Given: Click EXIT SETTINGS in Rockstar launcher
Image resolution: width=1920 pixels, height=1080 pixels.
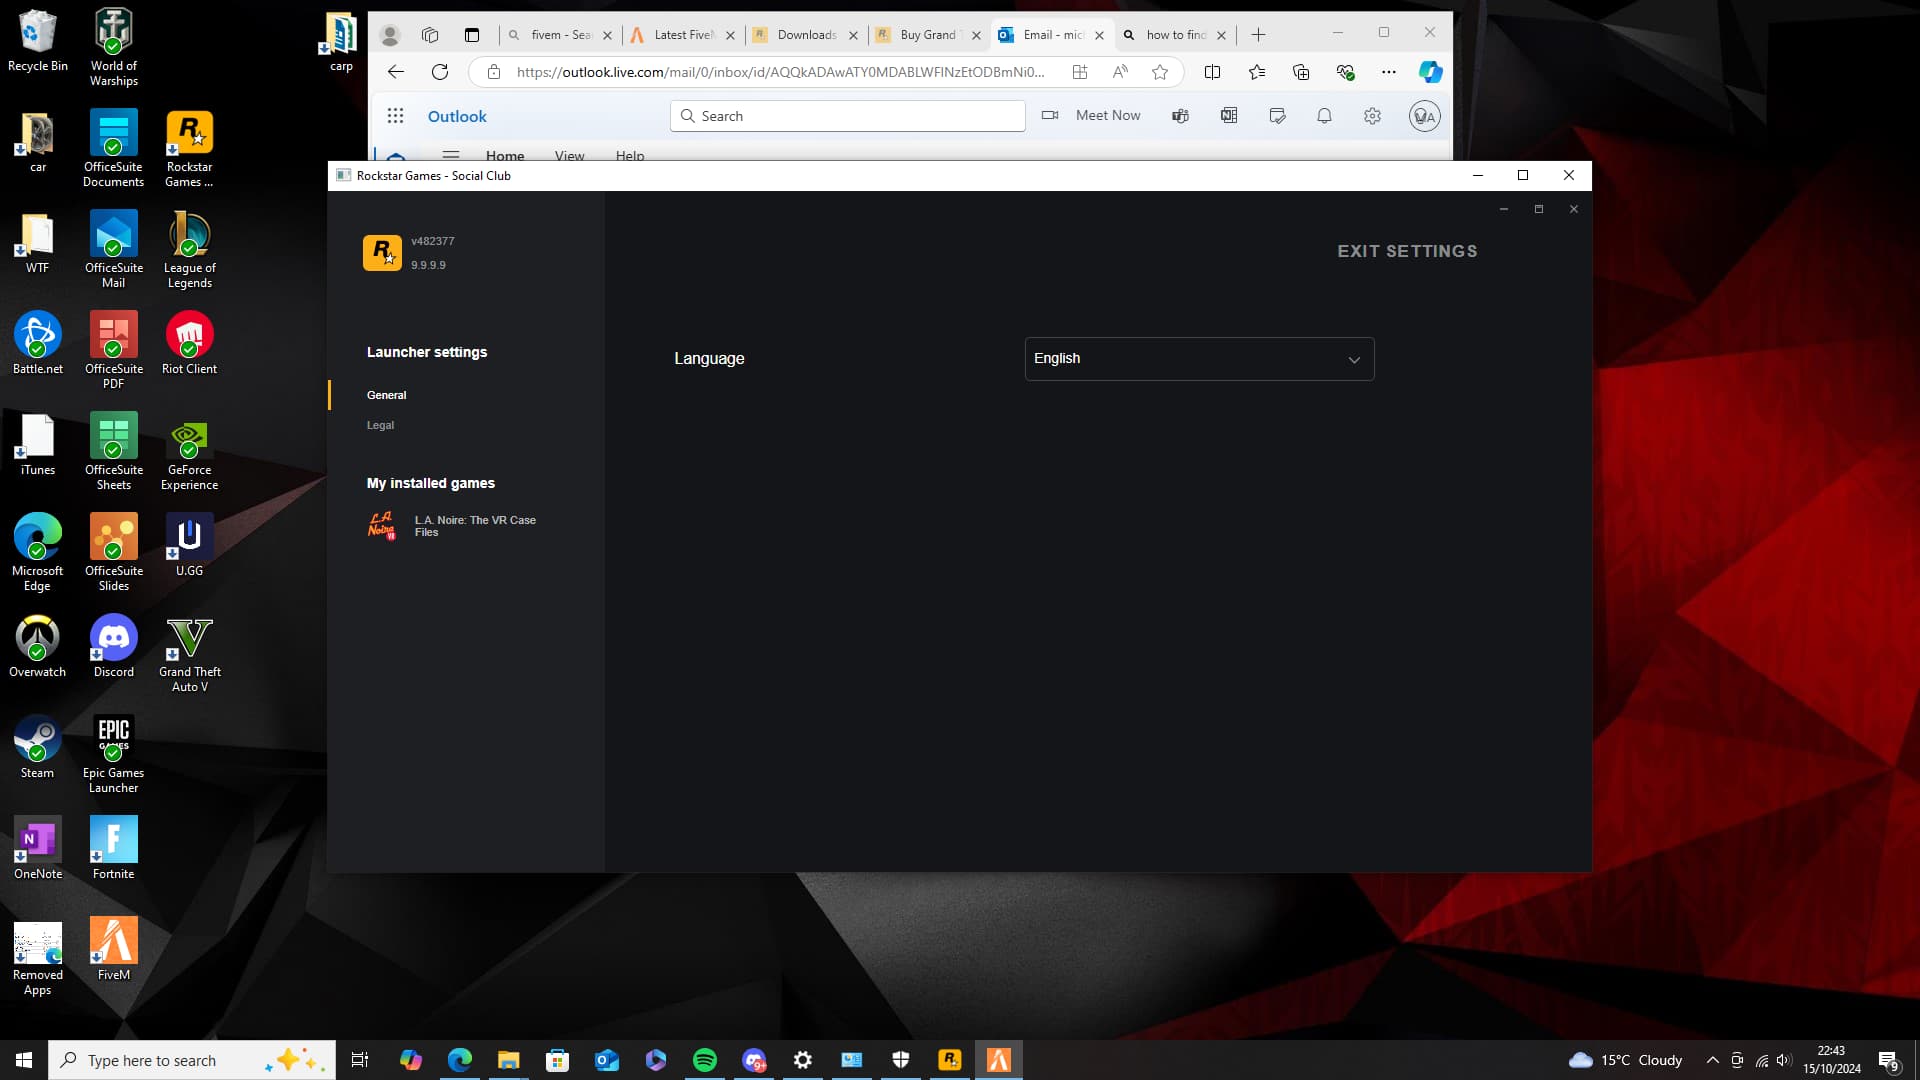Looking at the screenshot, I should (x=1407, y=251).
